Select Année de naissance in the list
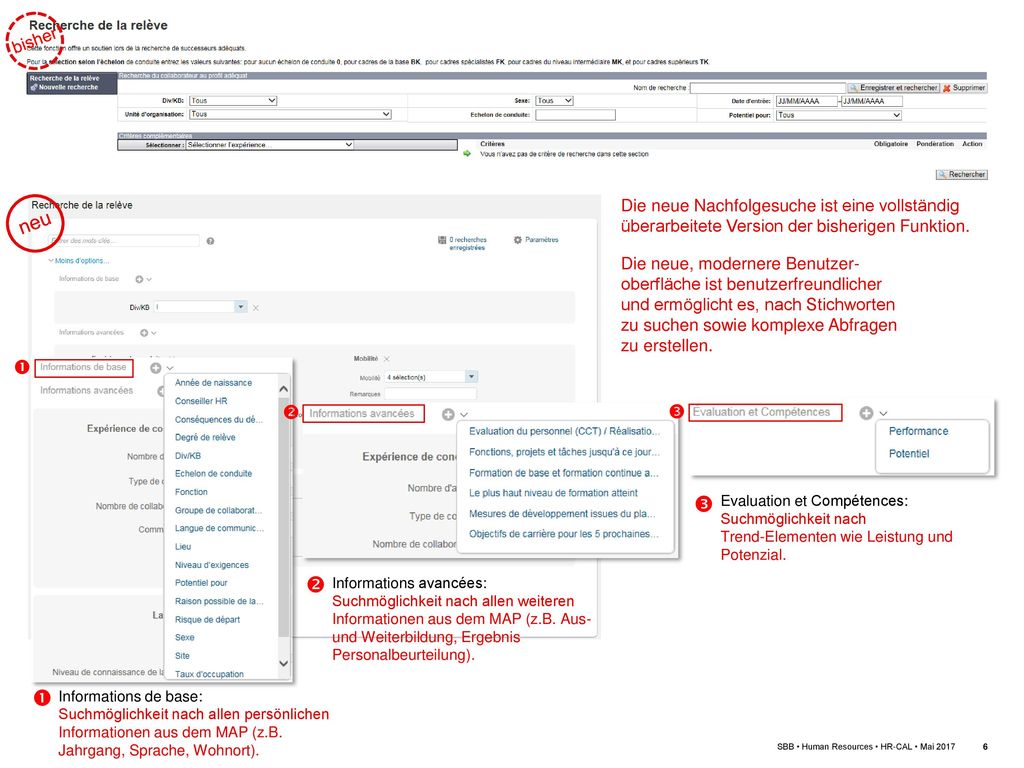 [x=214, y=383]
